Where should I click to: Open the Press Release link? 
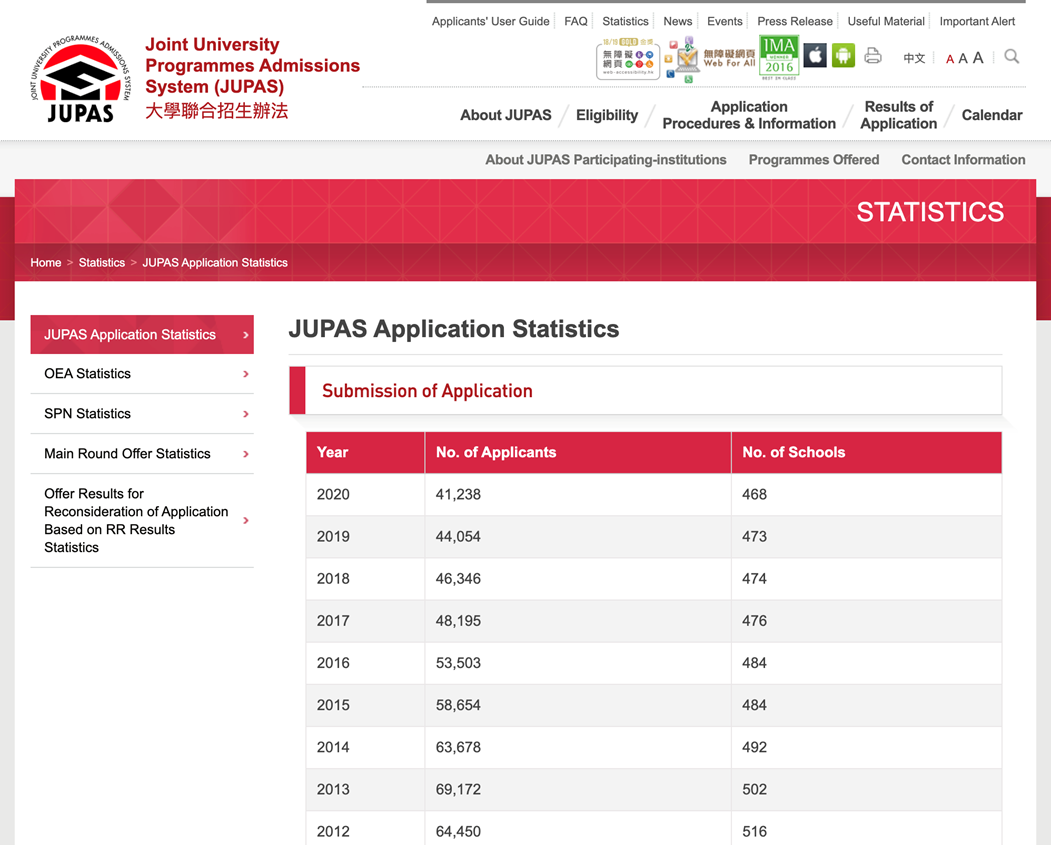coord(795,21)
